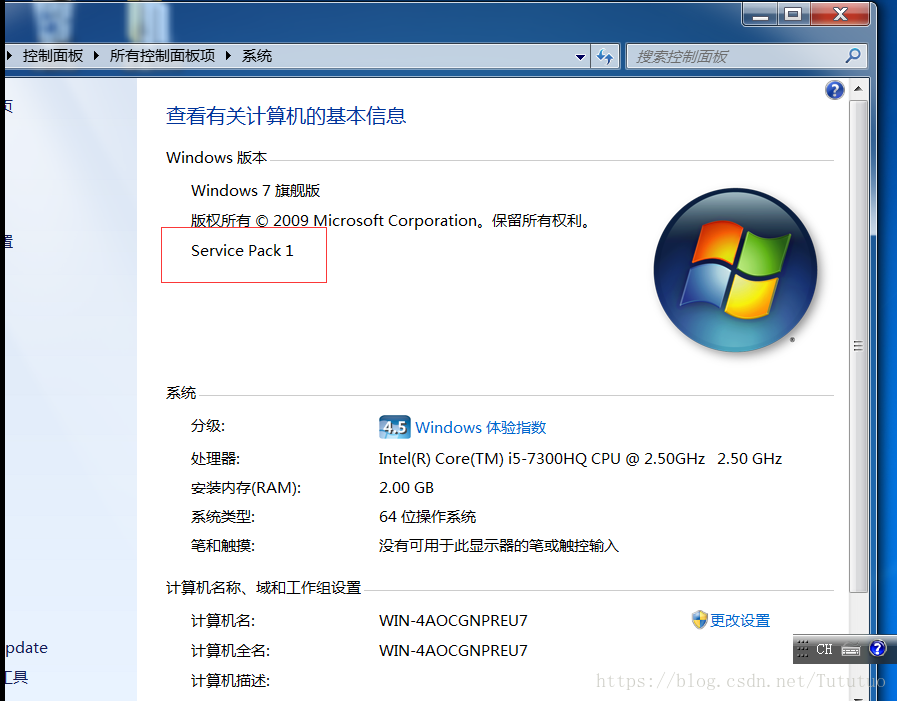Click the 安装内存(RAM) label
Viewport: 897px width, 701px height.
pos(245,488)
